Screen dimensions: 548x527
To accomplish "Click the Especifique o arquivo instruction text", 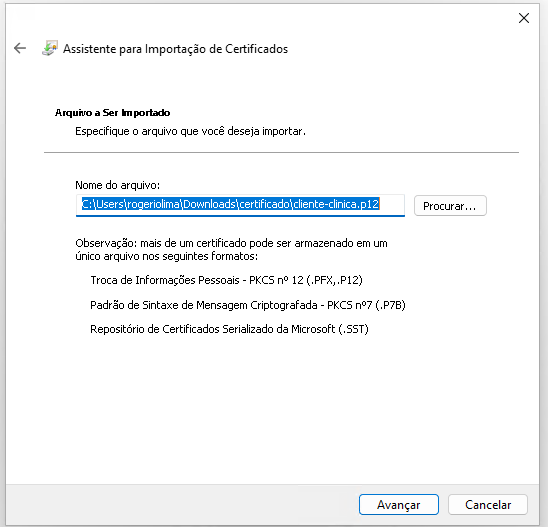I will [190, 131].
